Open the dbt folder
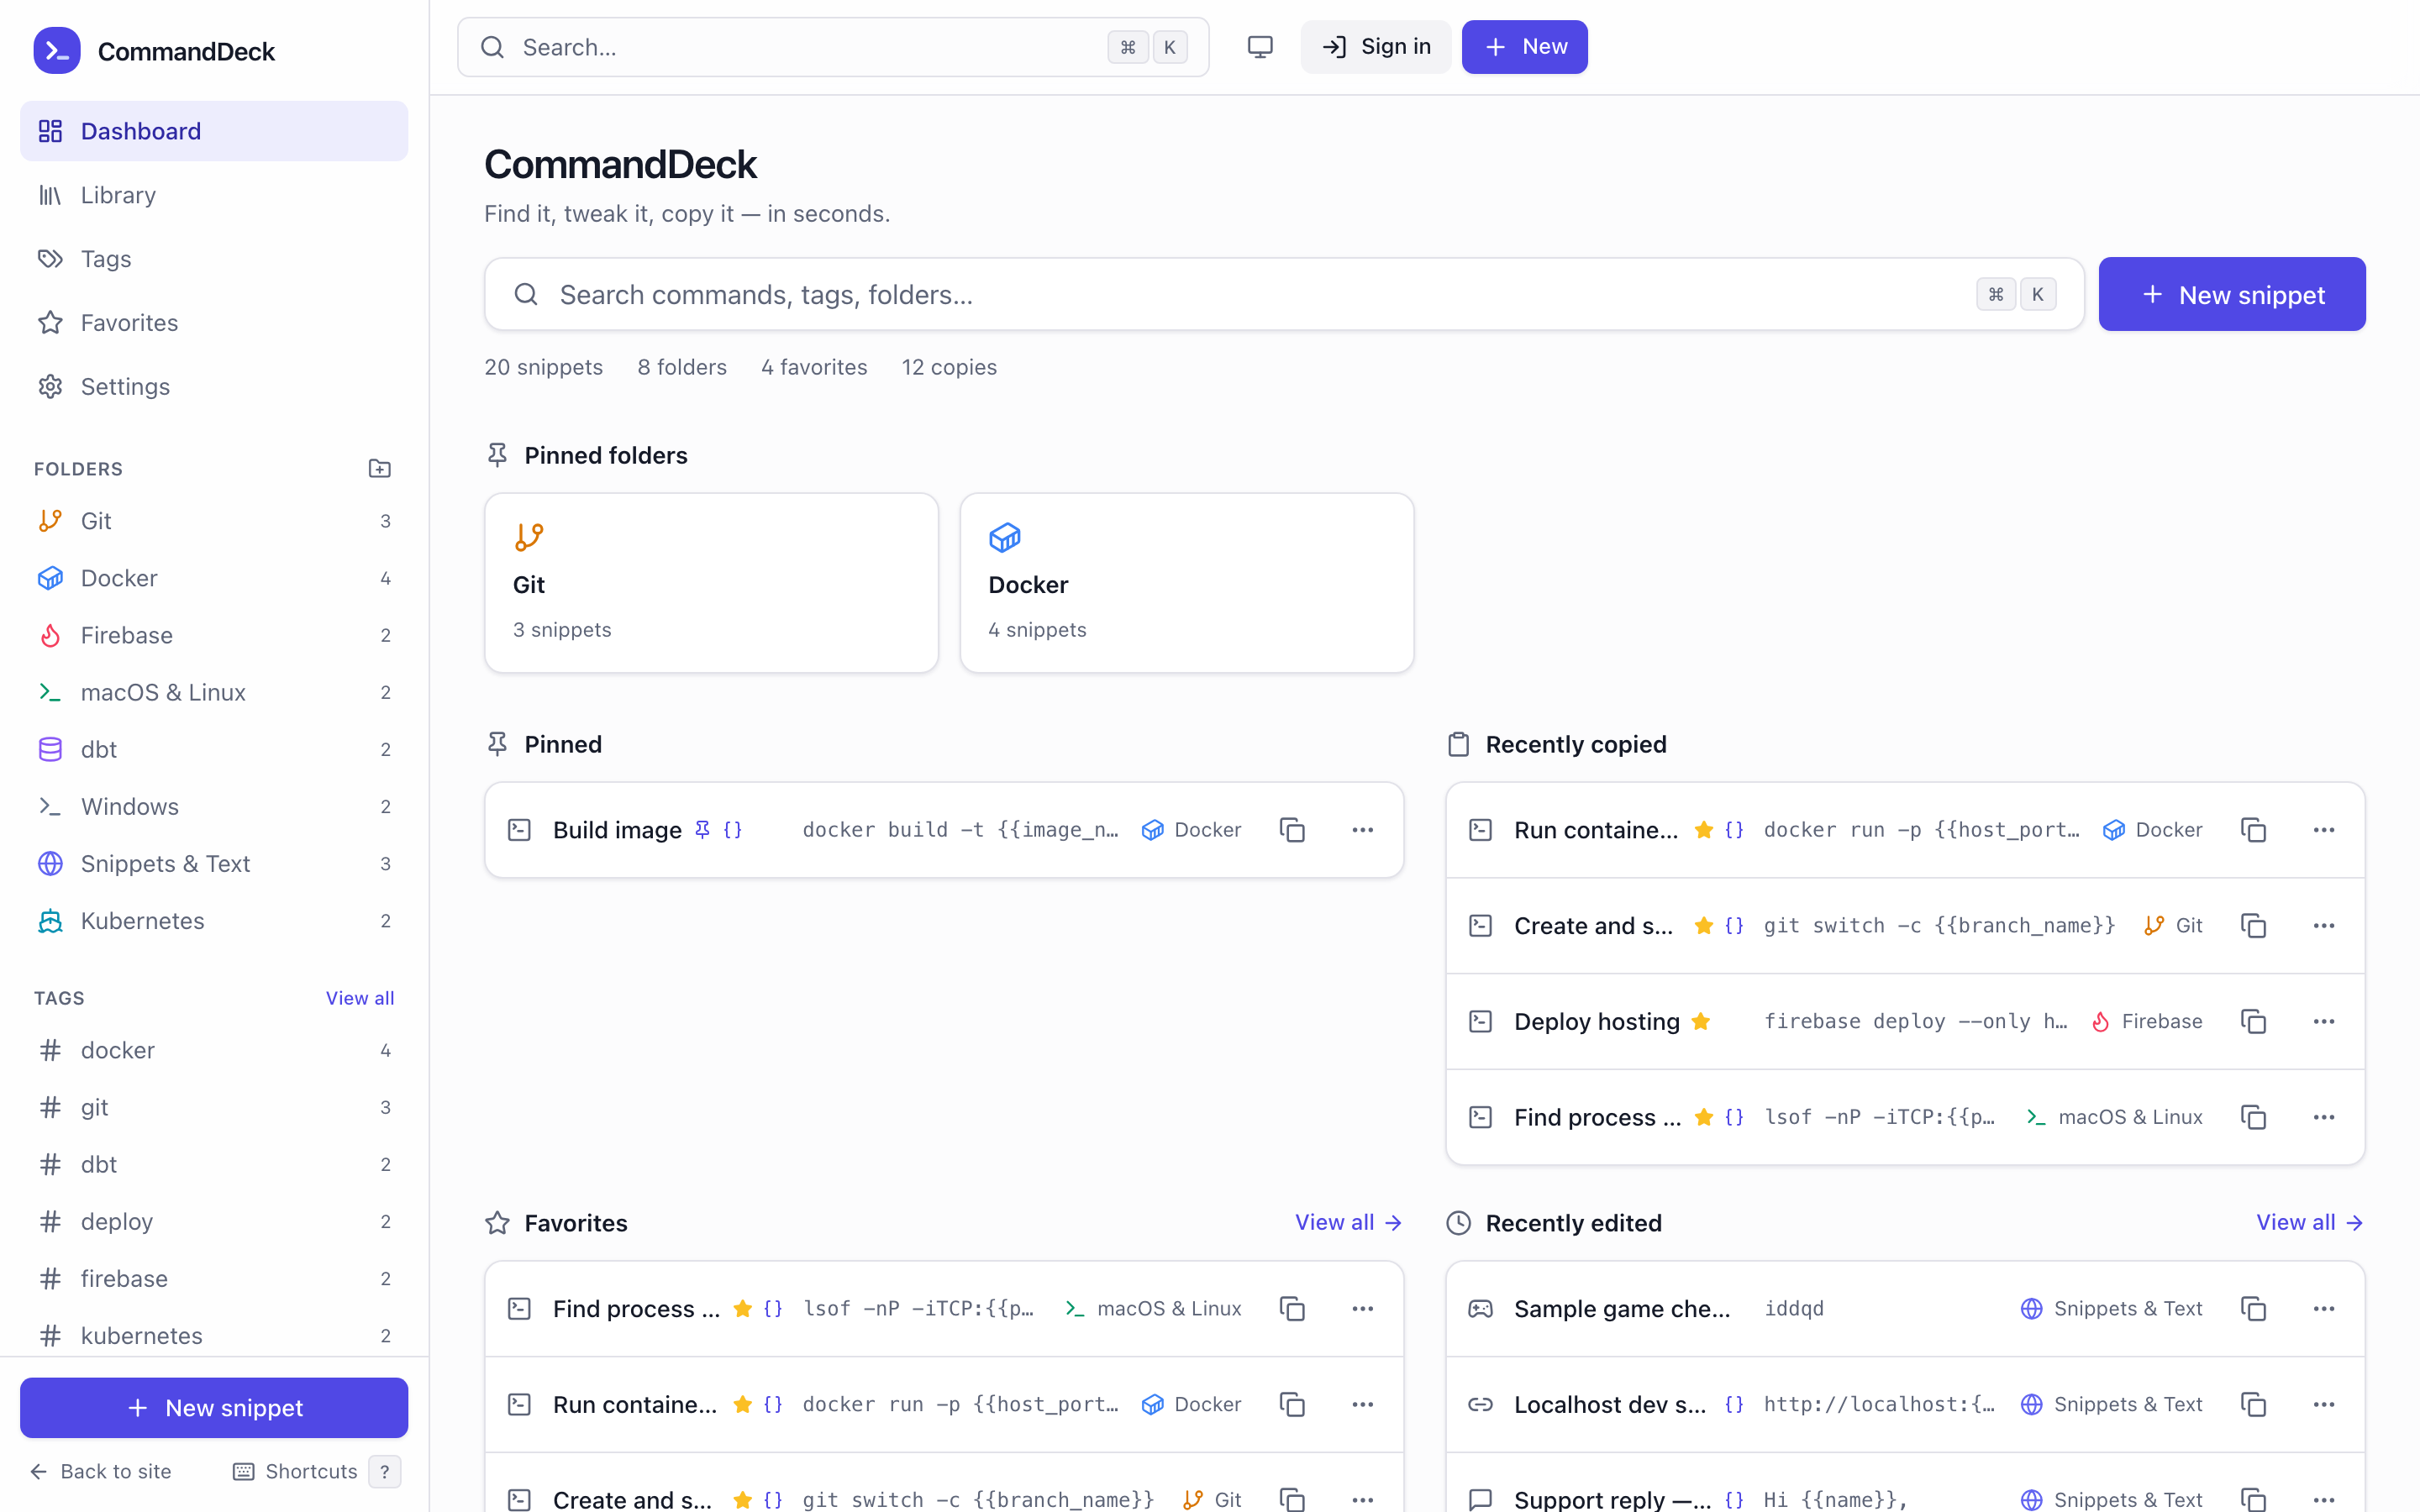The height and width of the screenshot is (1512, 2420). click(x=214, y=749)
